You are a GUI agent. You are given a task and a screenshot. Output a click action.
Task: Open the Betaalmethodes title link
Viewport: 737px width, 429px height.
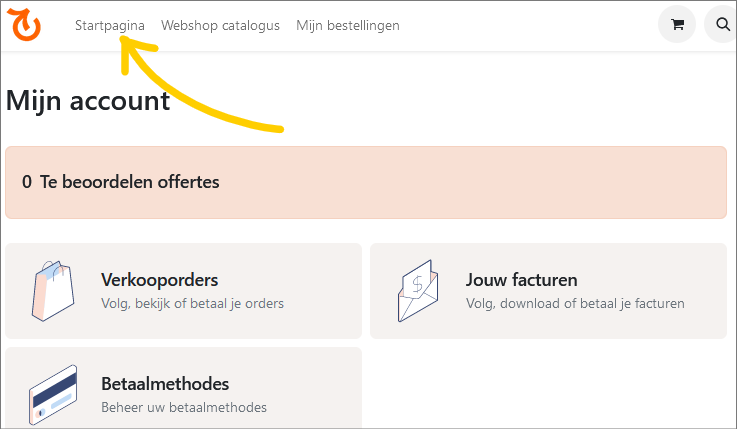(165, 384)
